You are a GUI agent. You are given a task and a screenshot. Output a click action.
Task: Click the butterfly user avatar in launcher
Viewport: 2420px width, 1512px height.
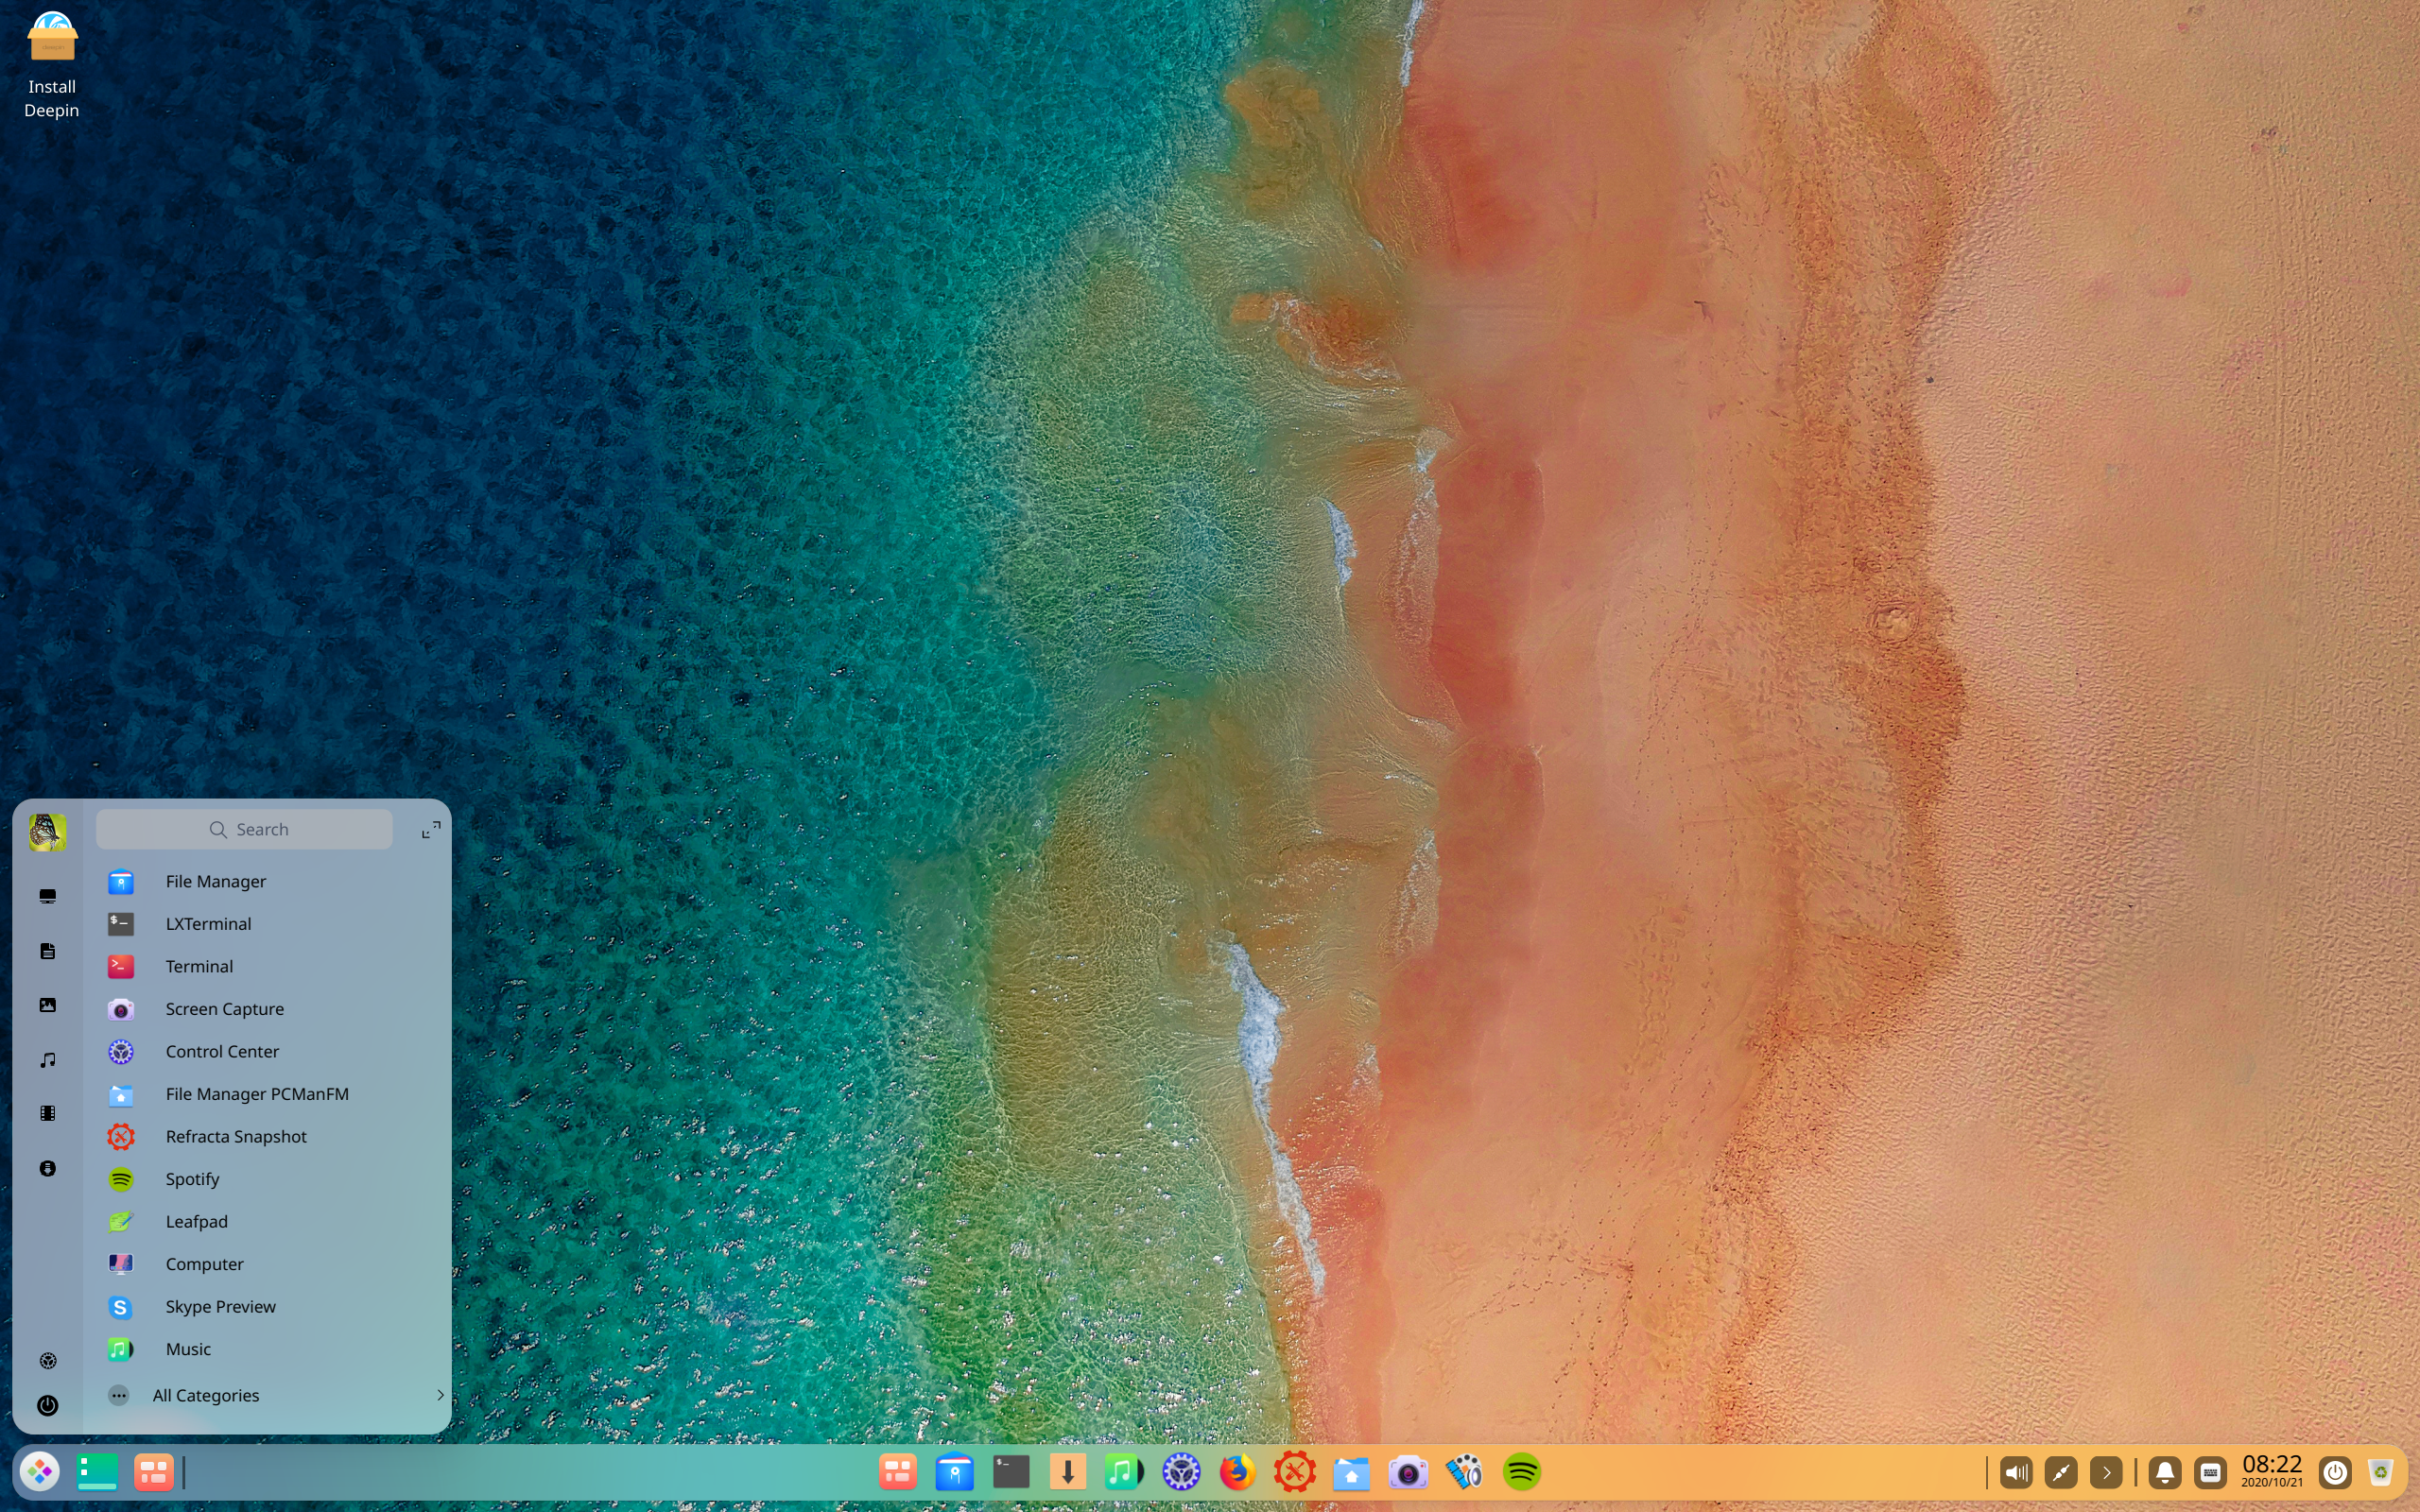[x=47, y=832]
